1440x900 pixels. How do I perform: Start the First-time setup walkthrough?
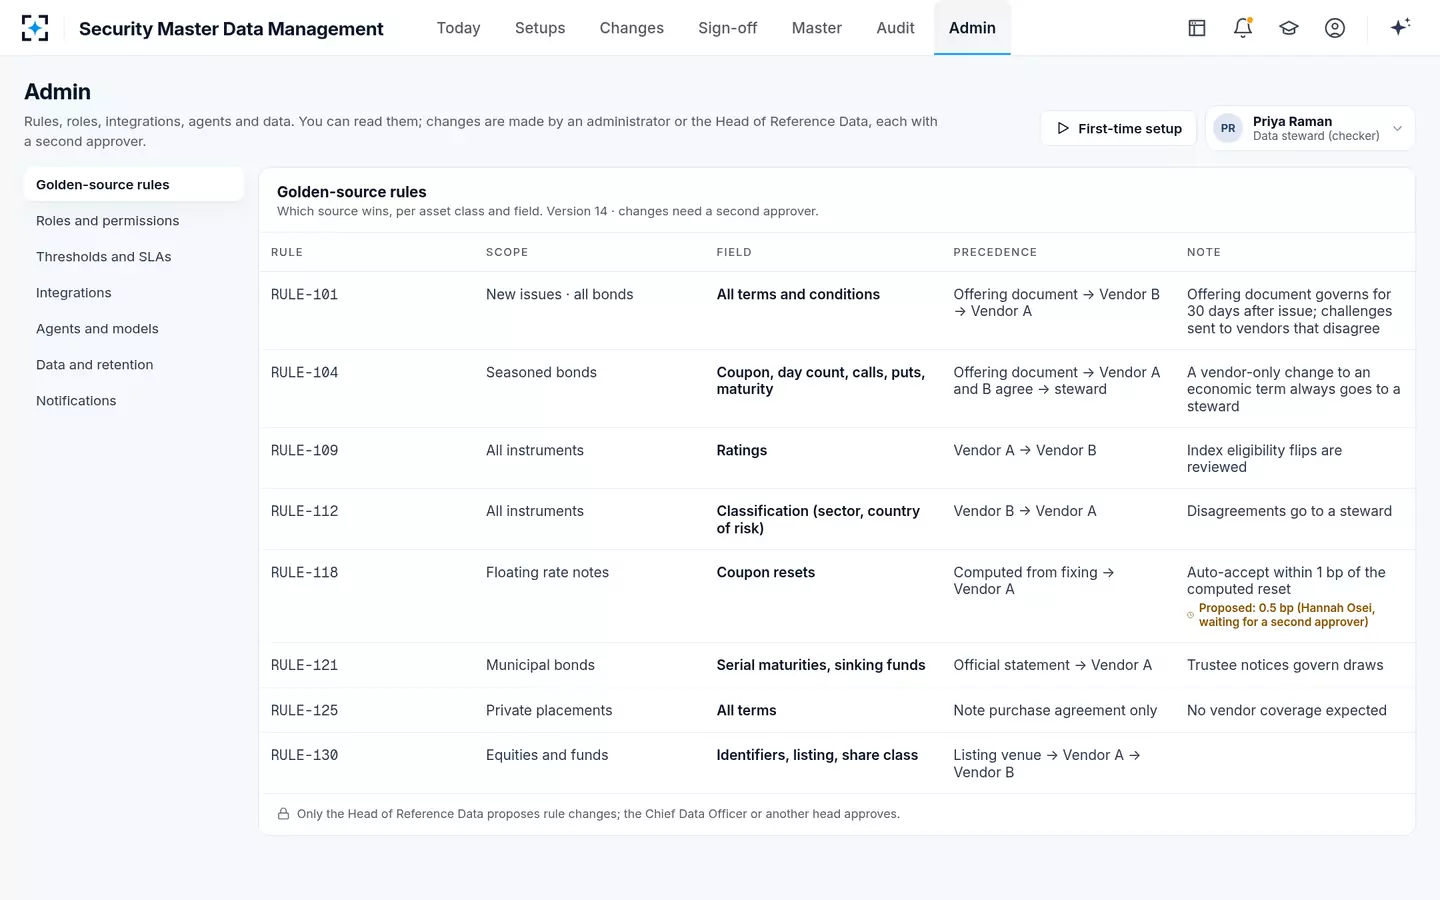click(1119, 128)
